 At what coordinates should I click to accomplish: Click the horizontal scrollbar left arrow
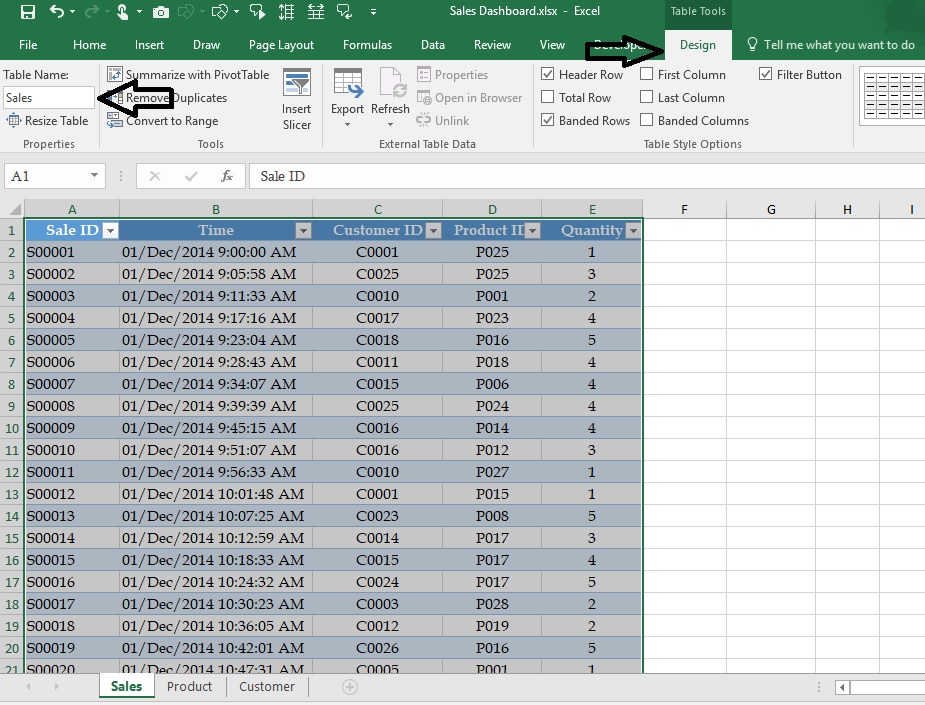(842, 687)
